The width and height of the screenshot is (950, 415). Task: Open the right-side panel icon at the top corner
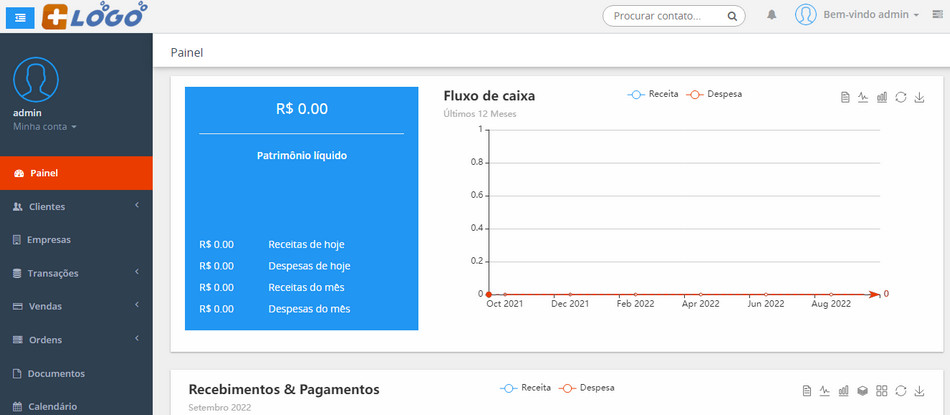pos(938,15)
